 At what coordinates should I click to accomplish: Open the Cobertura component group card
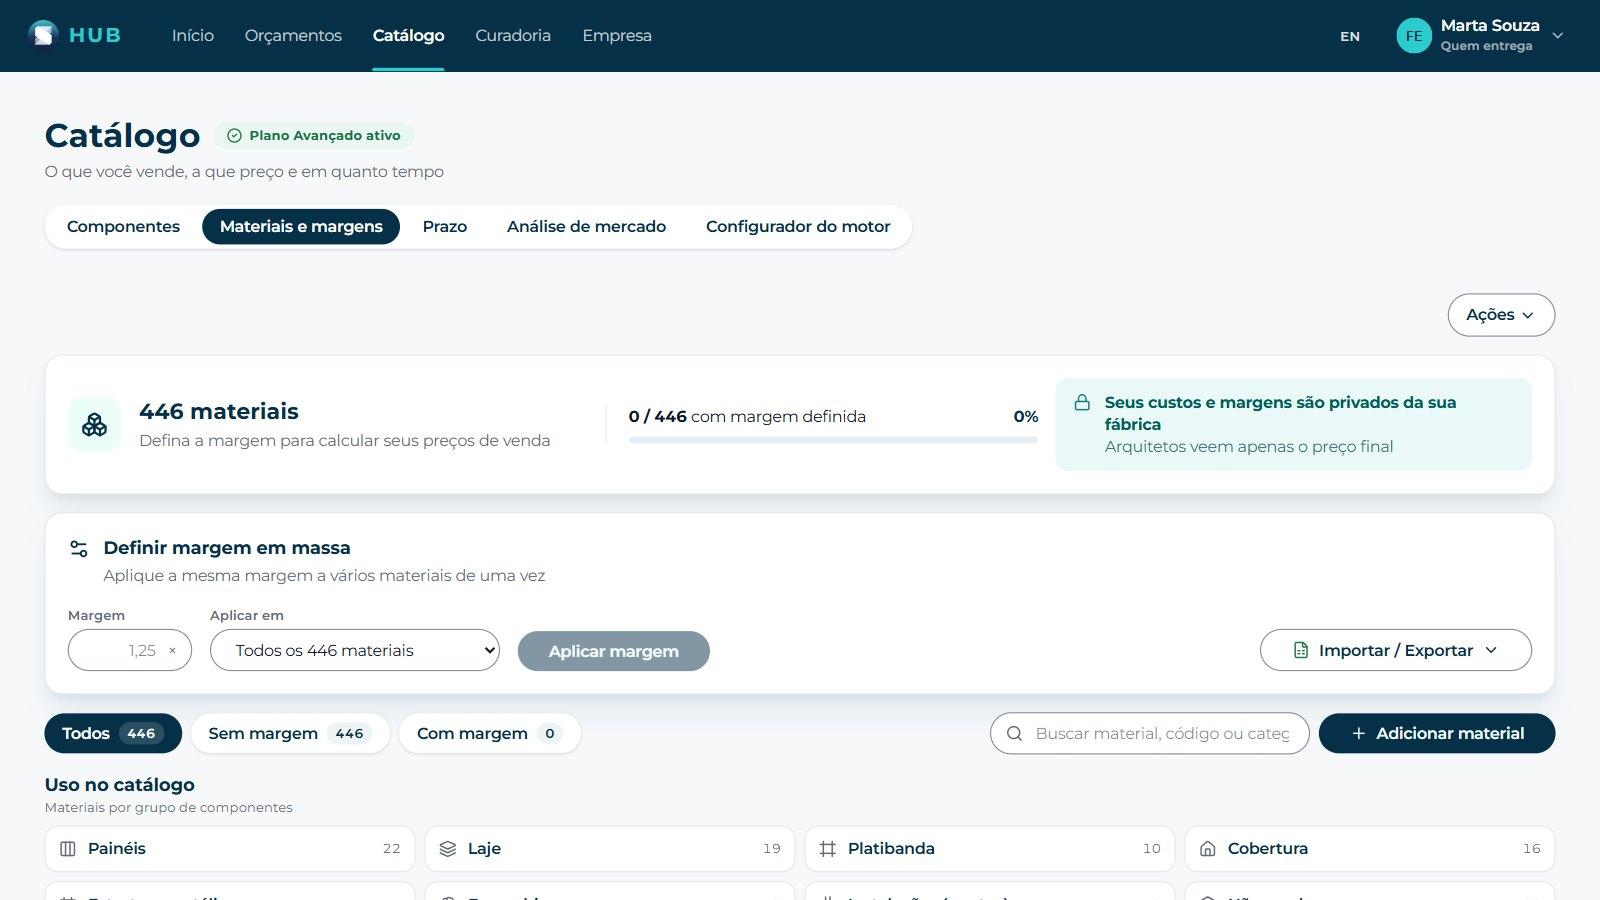(x=1370, y=848)
